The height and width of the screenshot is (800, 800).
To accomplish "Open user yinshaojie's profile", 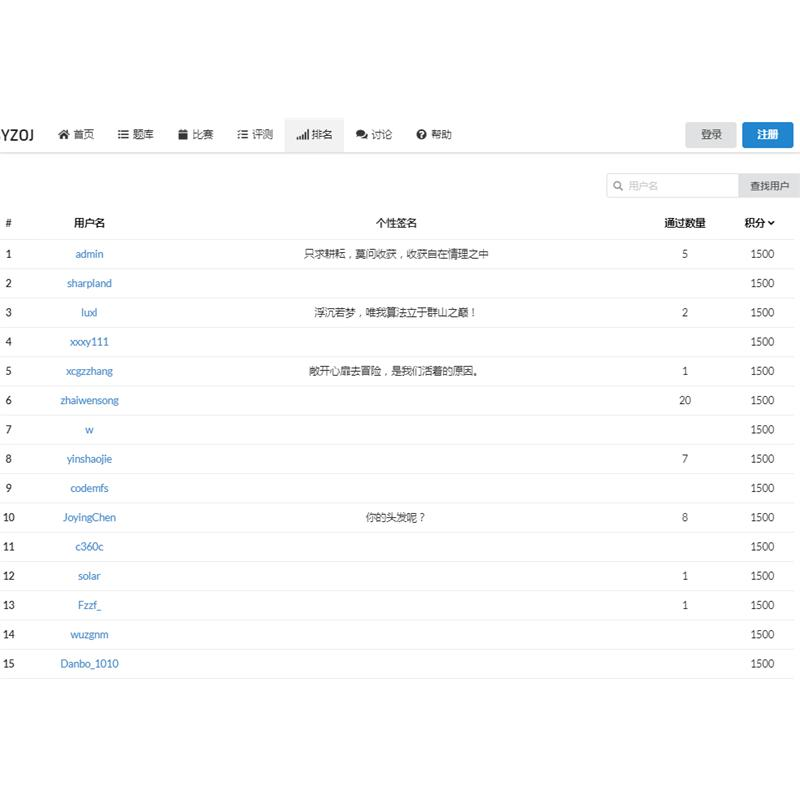I will pyautogui.click(x=89, y=459).
